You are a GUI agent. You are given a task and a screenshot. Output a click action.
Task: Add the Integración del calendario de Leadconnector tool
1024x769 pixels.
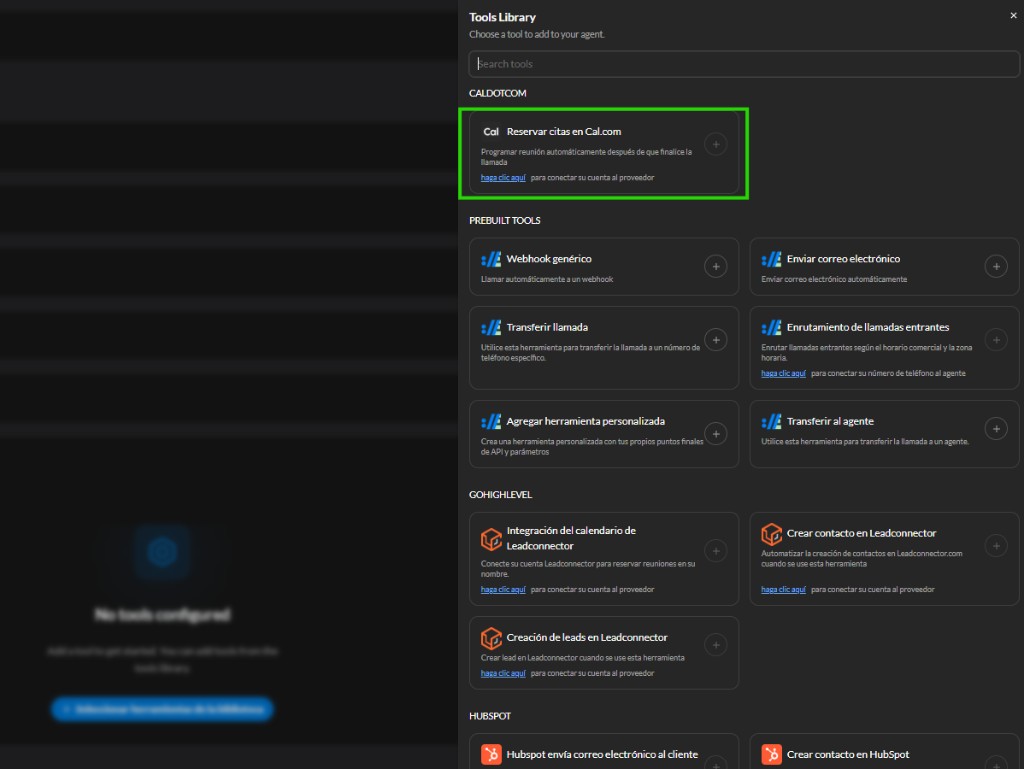(x=716, y=551)
